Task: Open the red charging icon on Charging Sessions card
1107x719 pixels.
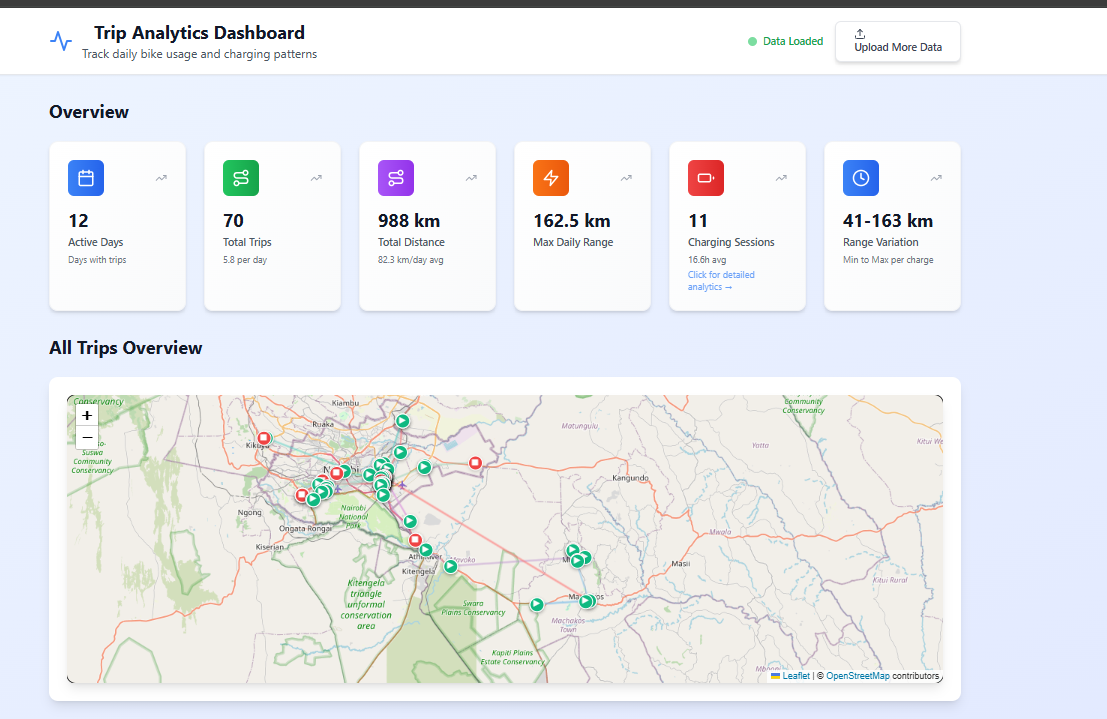Action: (705, 177)
